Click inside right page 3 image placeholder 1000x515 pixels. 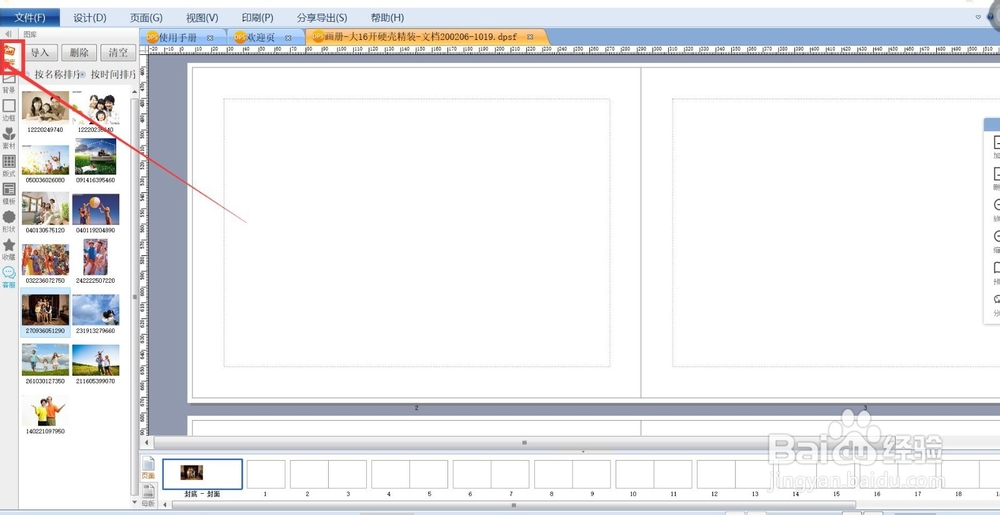pos(836,233)
